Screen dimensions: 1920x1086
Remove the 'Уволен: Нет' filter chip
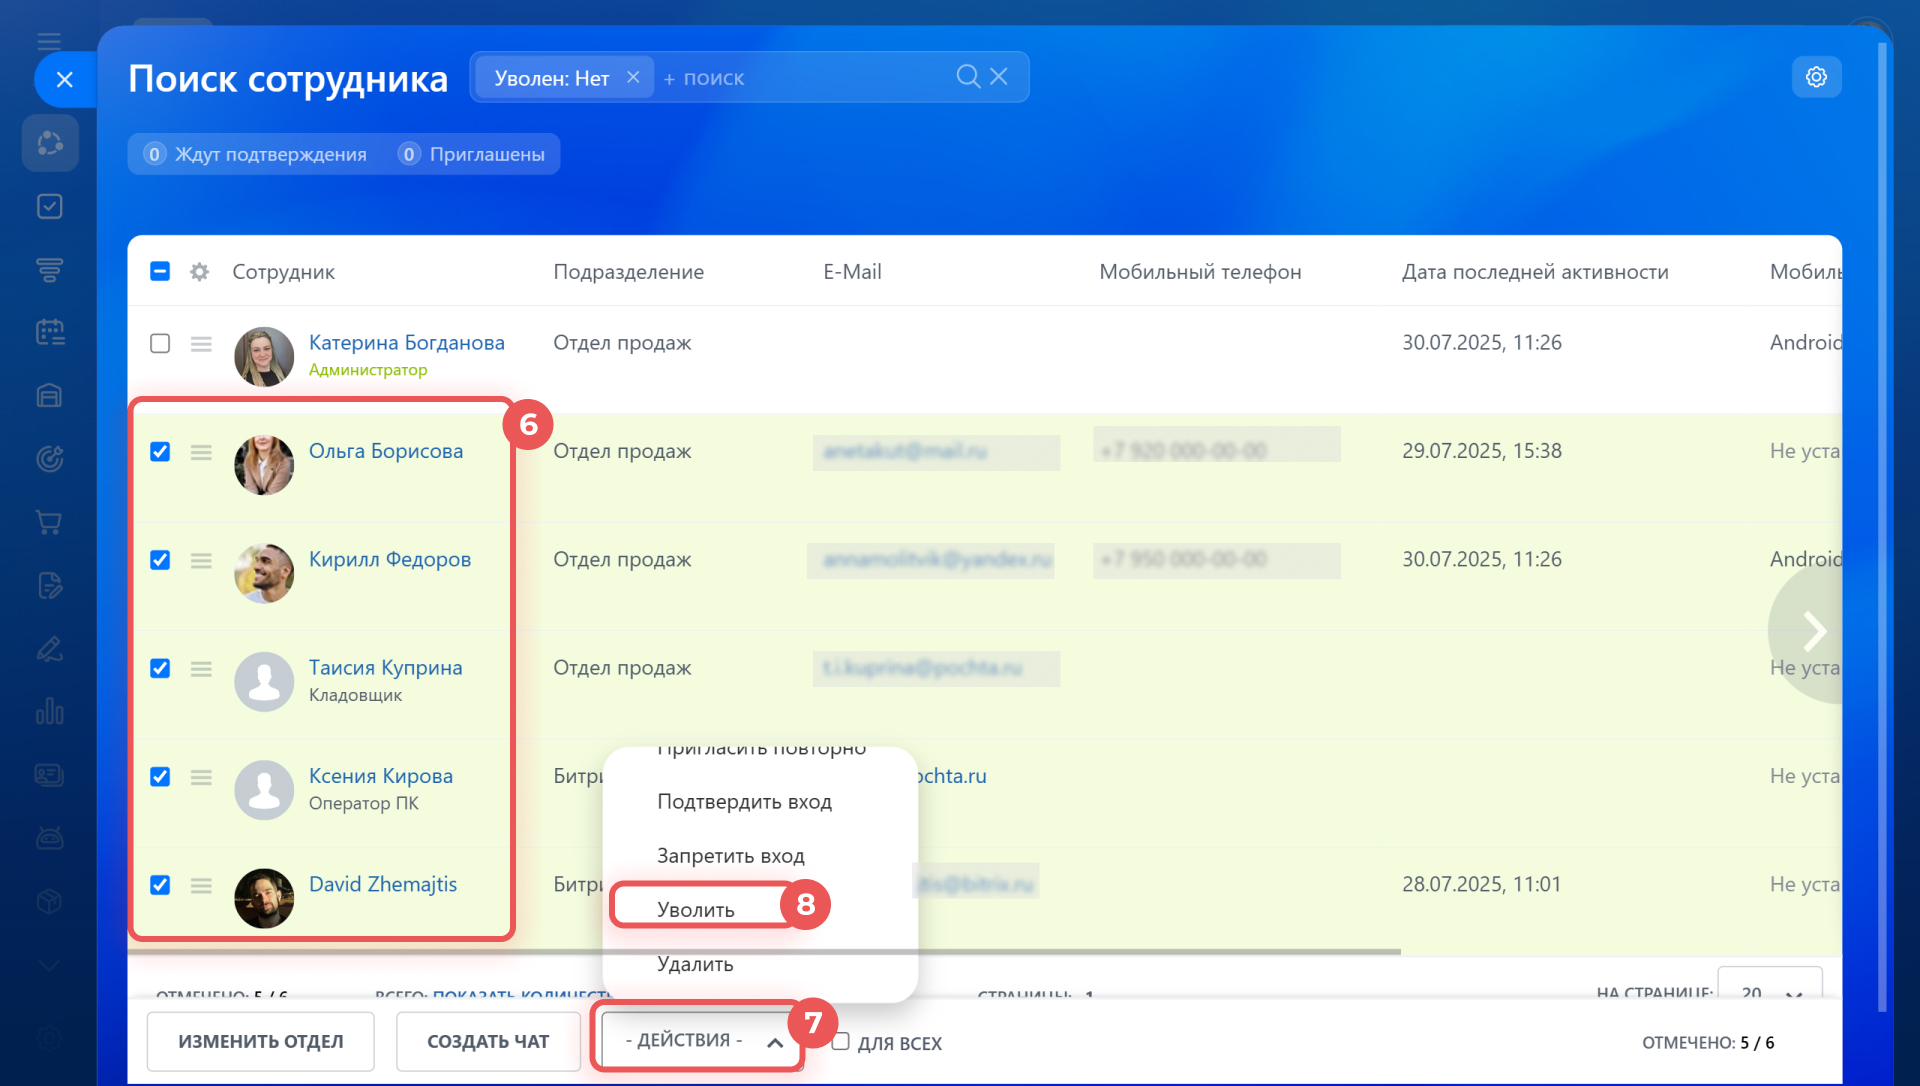(633, 77)
